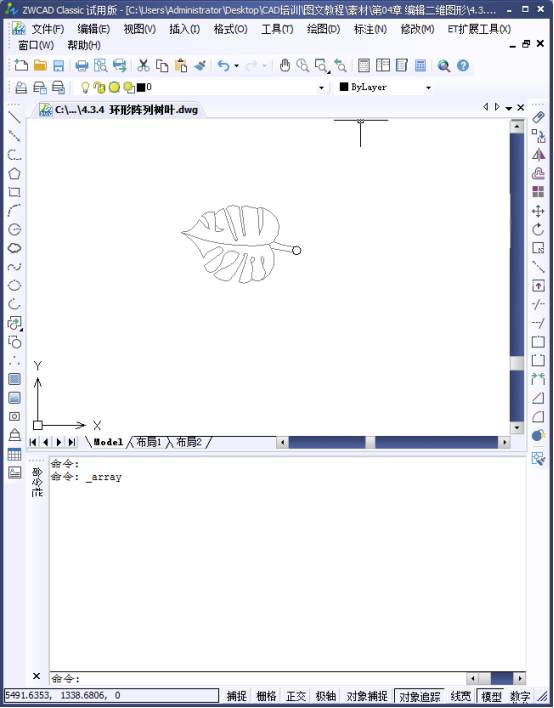
Task: Click the Copy objects tool
Action: [538, 136]
